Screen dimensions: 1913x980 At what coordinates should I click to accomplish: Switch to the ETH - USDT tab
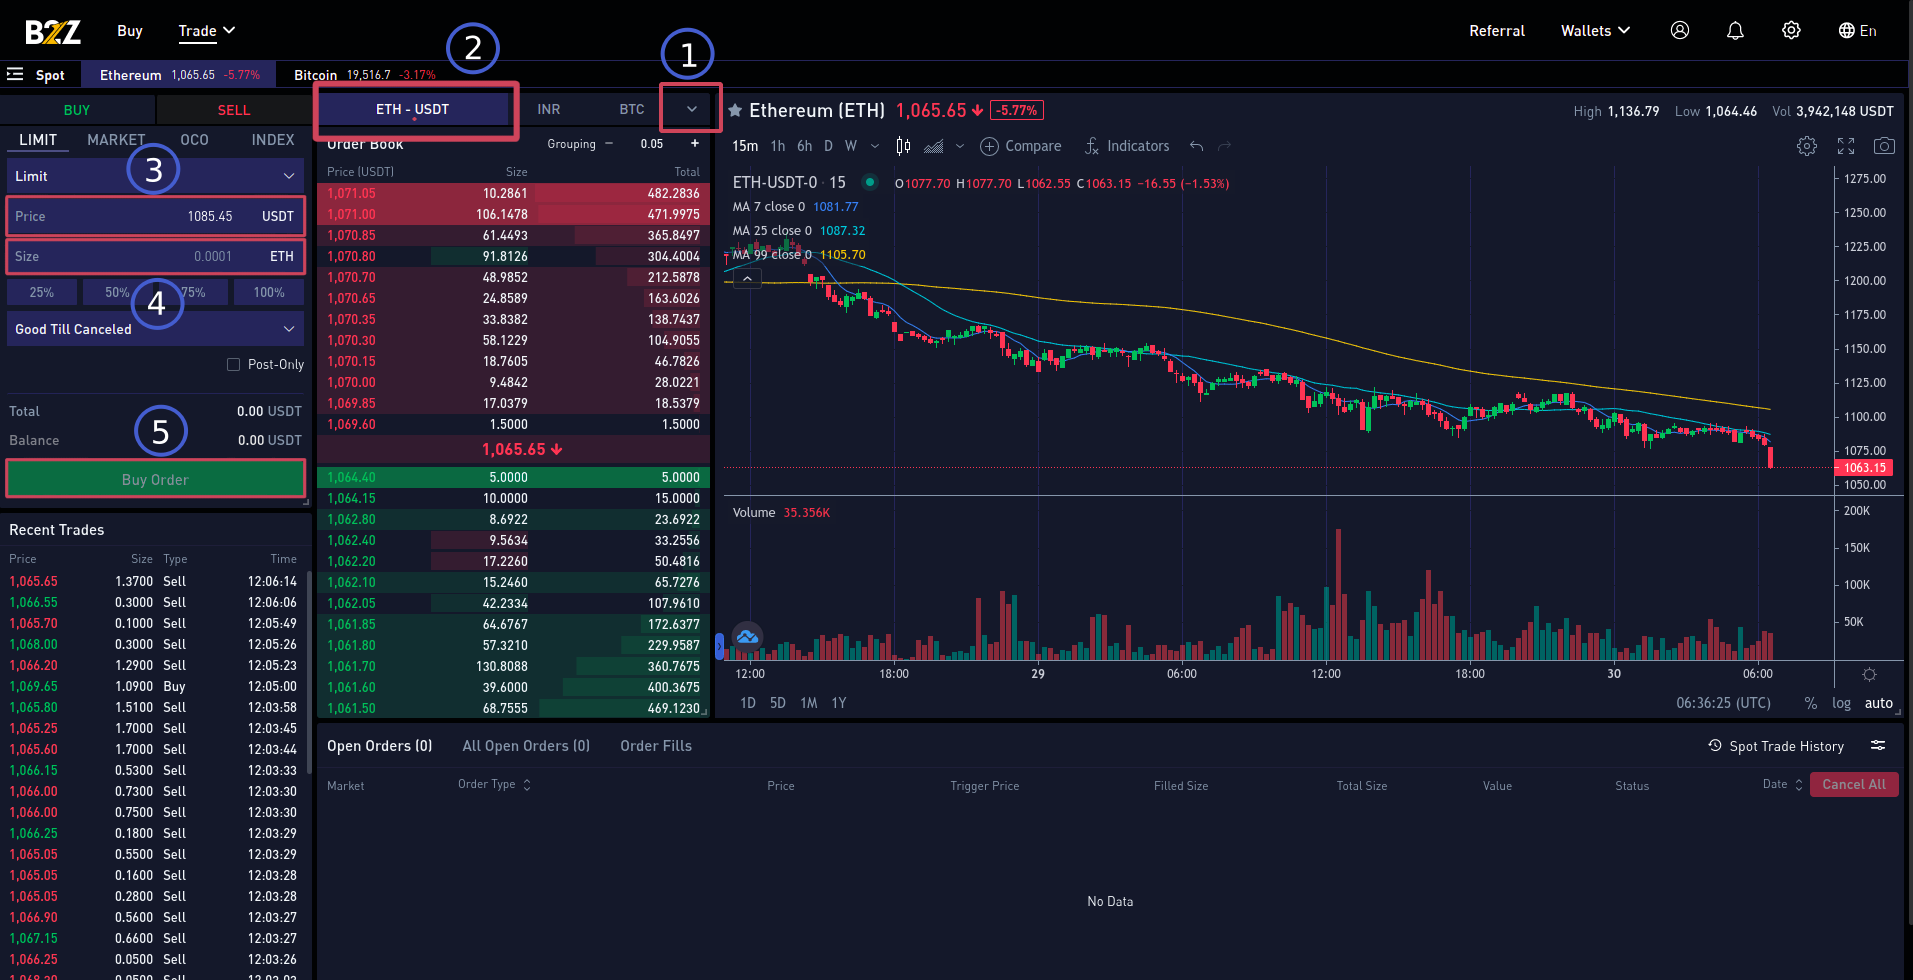(x=413, y=109)
